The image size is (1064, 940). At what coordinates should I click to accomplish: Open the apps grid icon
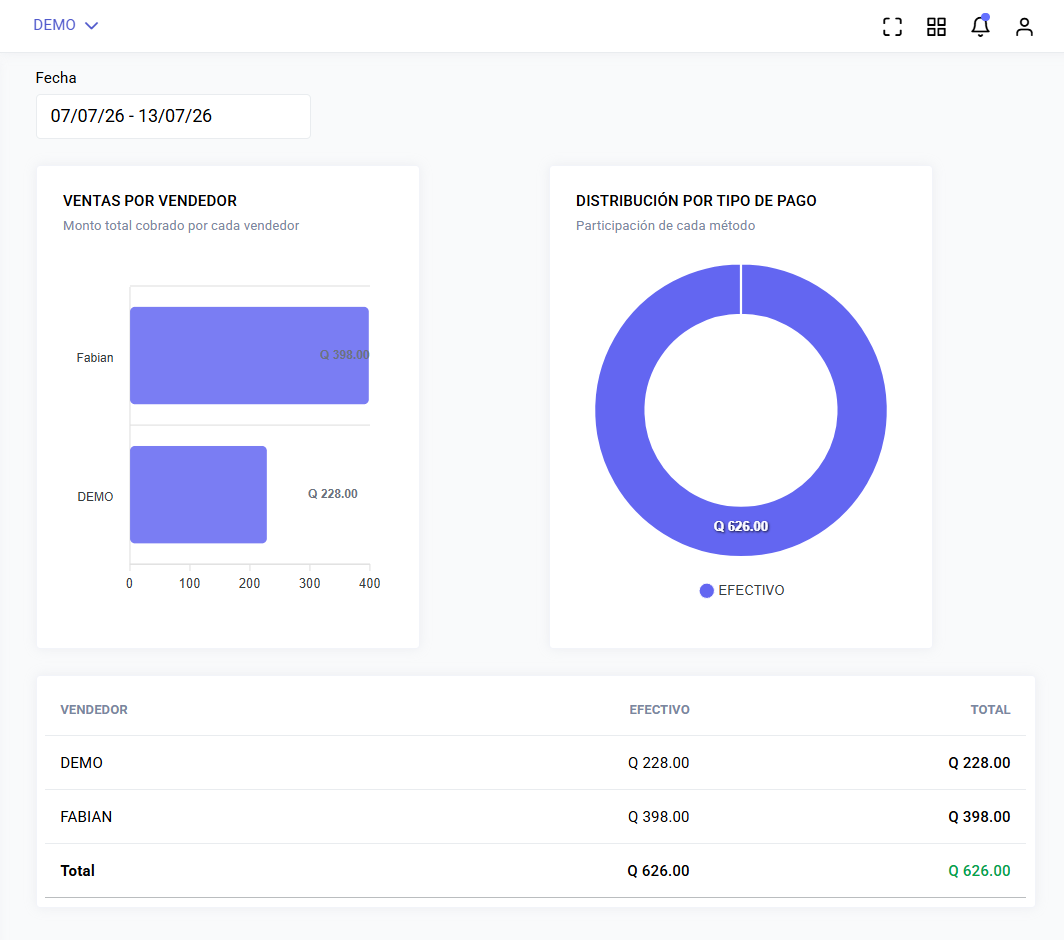(936, 26)
